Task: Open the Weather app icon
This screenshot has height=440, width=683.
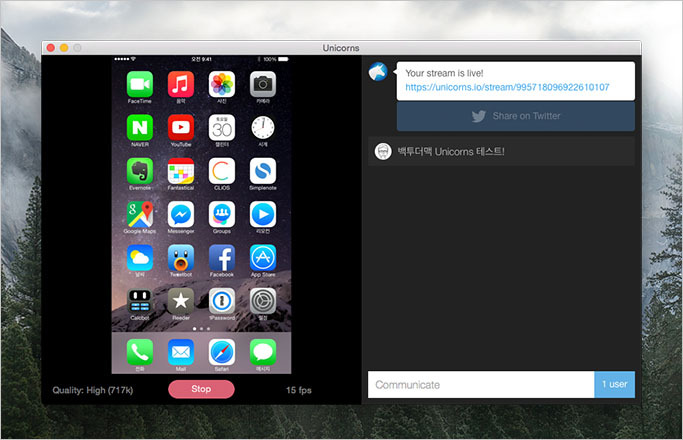Action: click(x=140, y=258)
